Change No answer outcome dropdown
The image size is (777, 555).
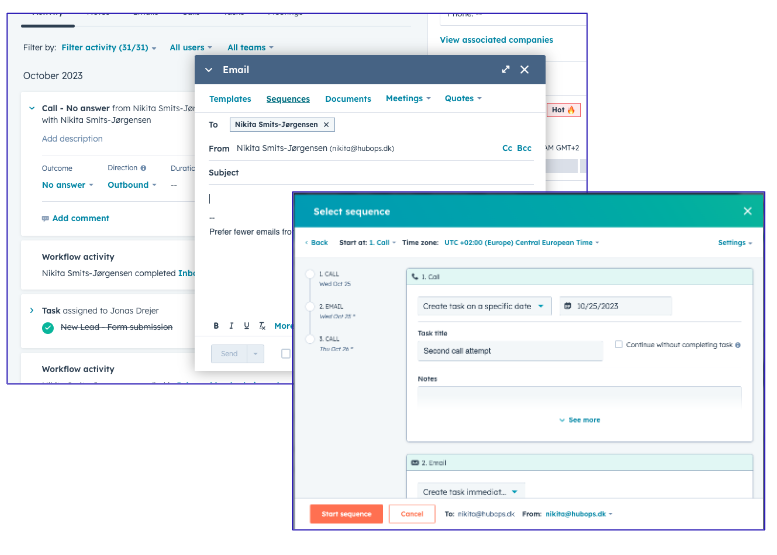tap(67, 185)
